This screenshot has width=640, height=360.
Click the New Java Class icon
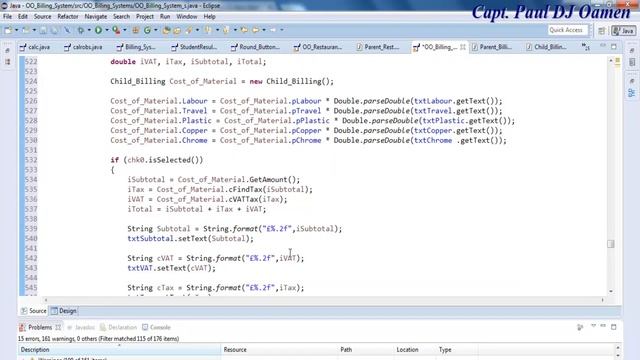point(147,30)
